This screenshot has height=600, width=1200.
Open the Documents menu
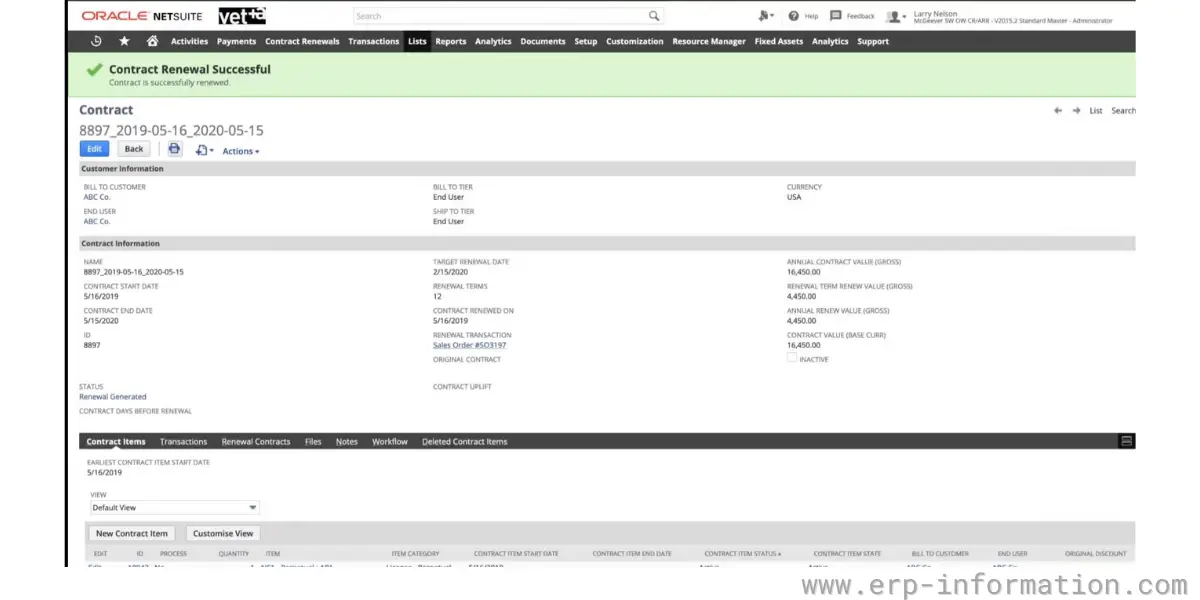[x=543, y=41]
